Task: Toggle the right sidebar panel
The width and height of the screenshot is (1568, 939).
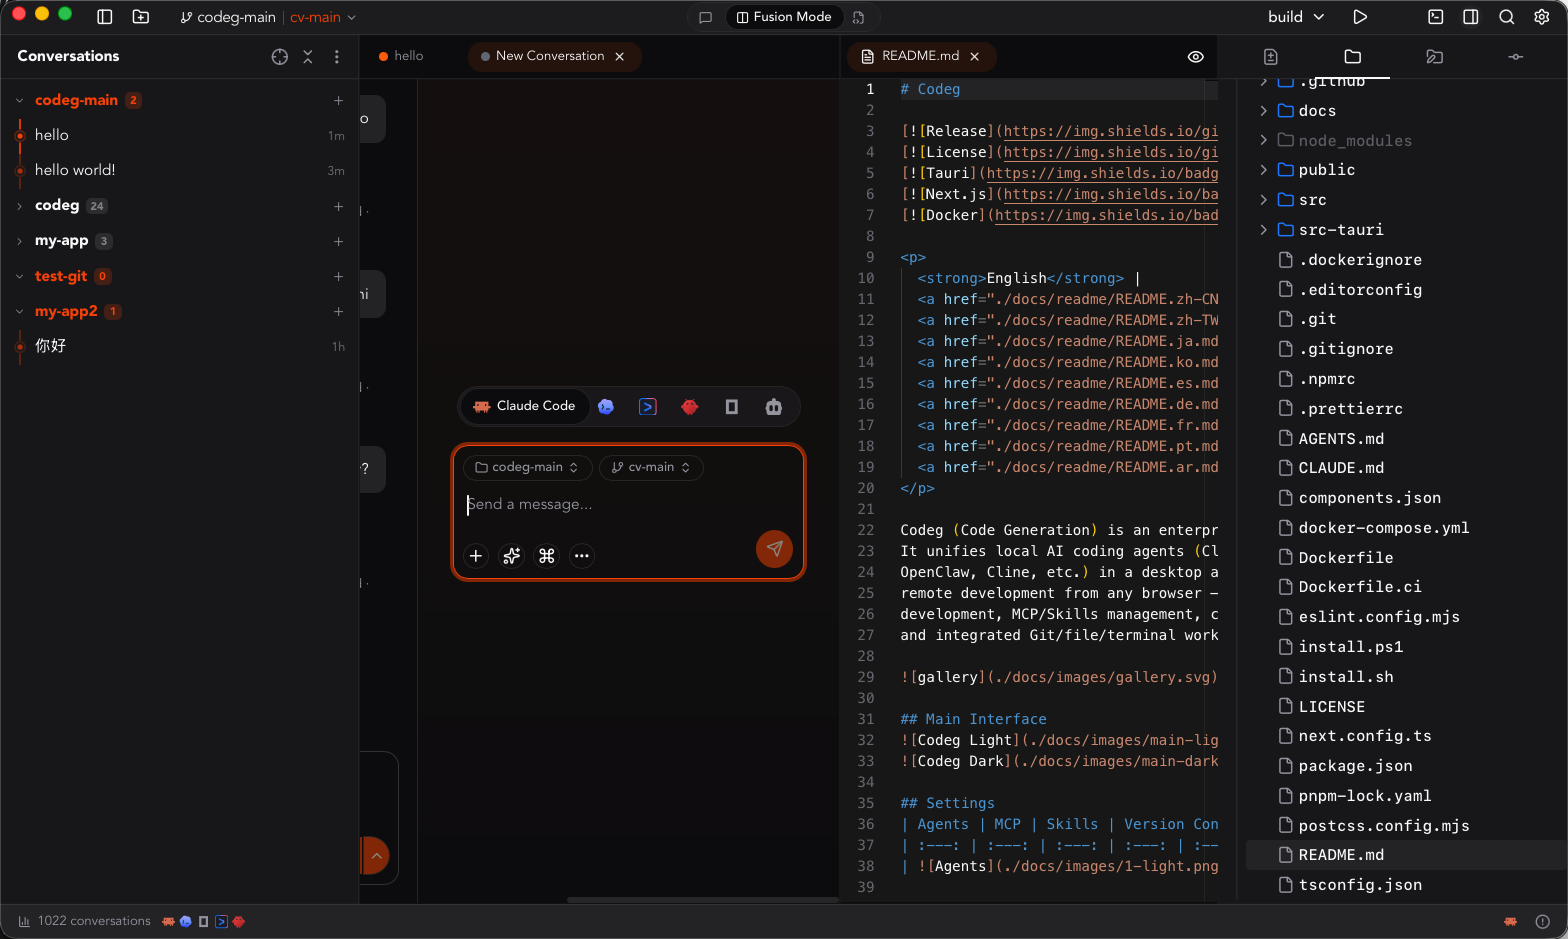Action: 1471,17
